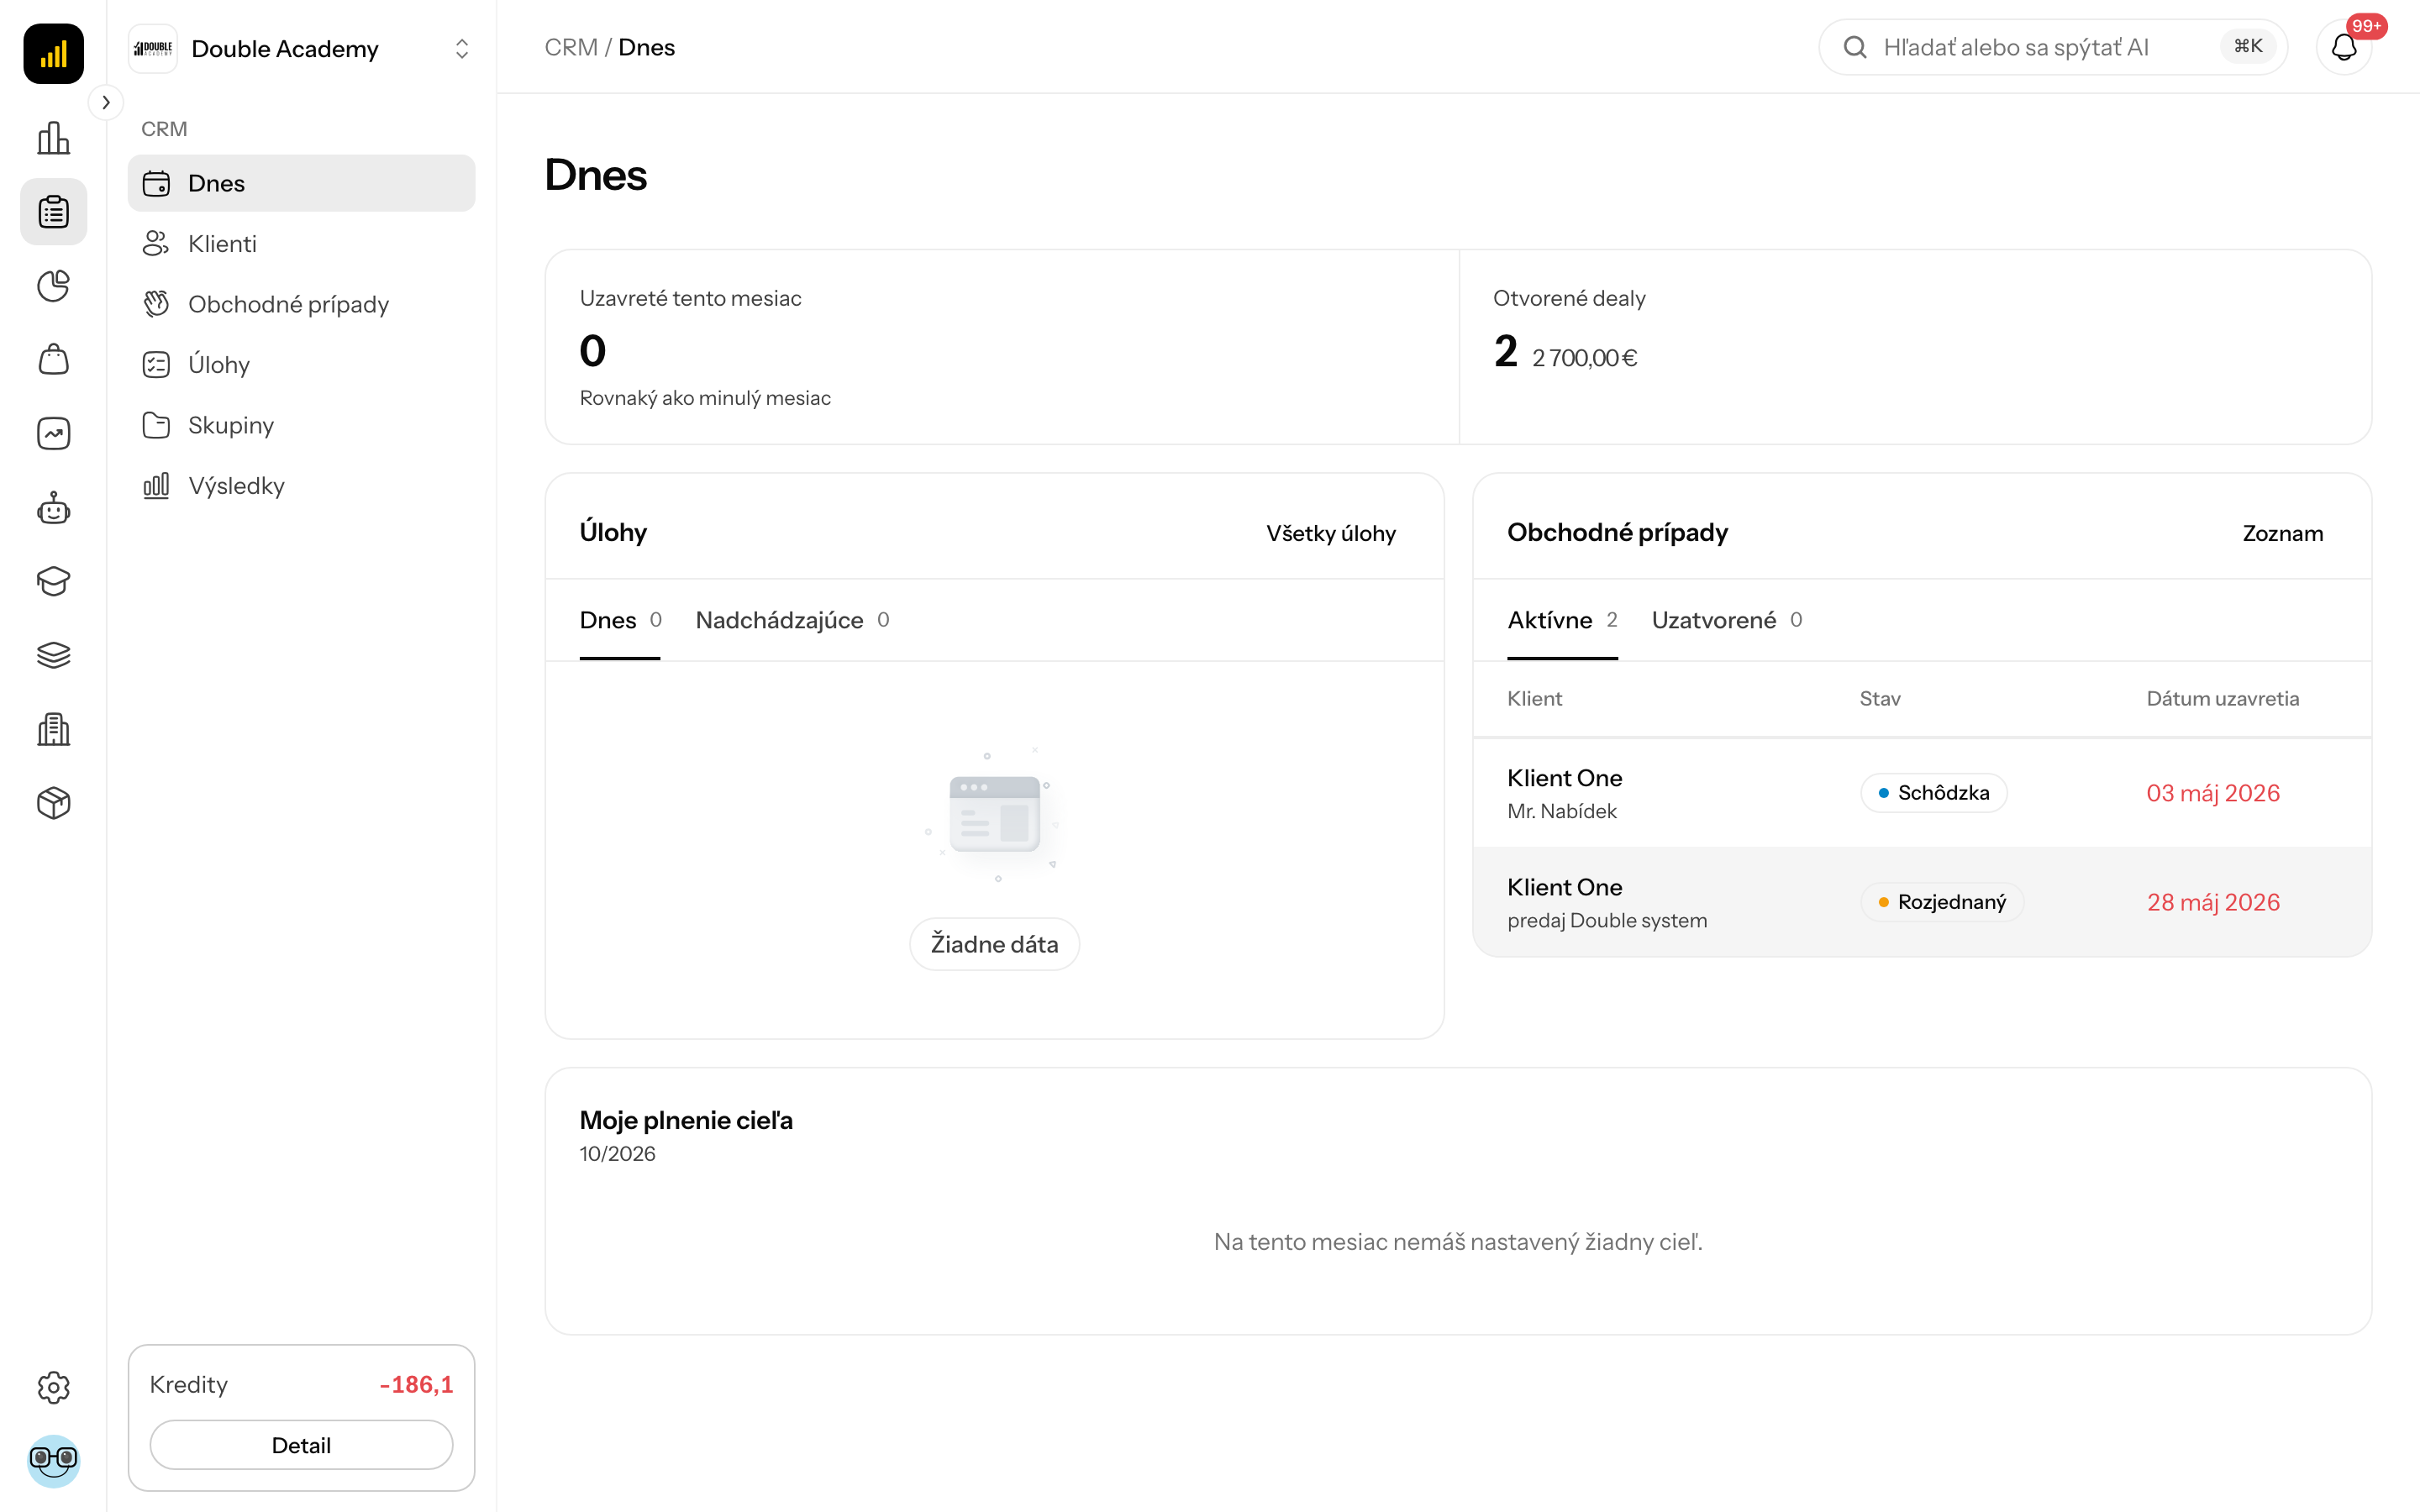Open the Zoznam link for deals
Viewport: 2420px width, 1512px height.
tap(2282, 533)
